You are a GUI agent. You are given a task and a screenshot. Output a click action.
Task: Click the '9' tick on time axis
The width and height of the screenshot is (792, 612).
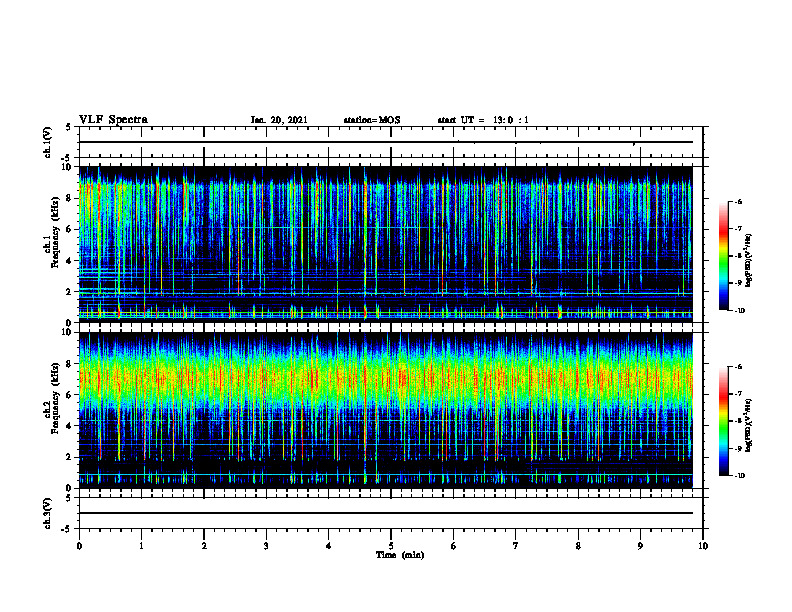(x=640, y=546)
